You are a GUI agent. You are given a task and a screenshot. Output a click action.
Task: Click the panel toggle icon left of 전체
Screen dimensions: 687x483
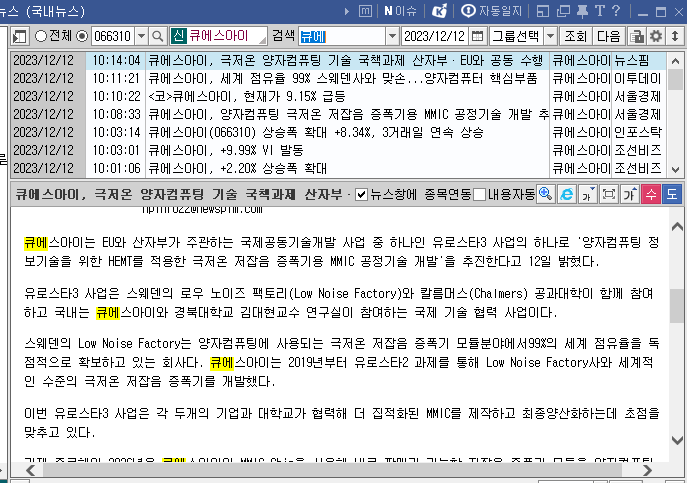[x=20, y=36]
